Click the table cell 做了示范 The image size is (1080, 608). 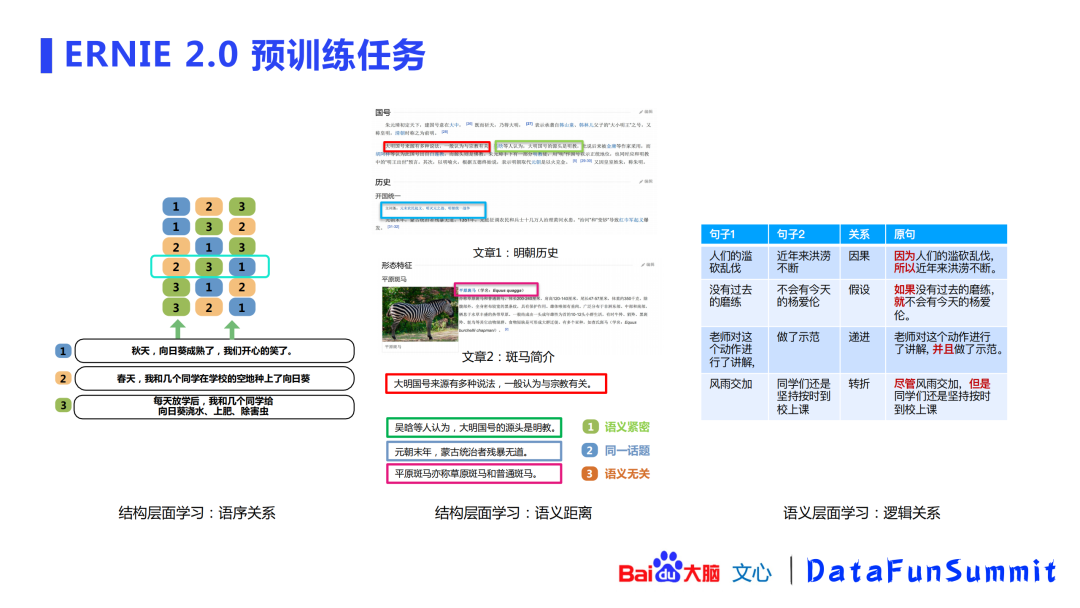click(804, 349)
